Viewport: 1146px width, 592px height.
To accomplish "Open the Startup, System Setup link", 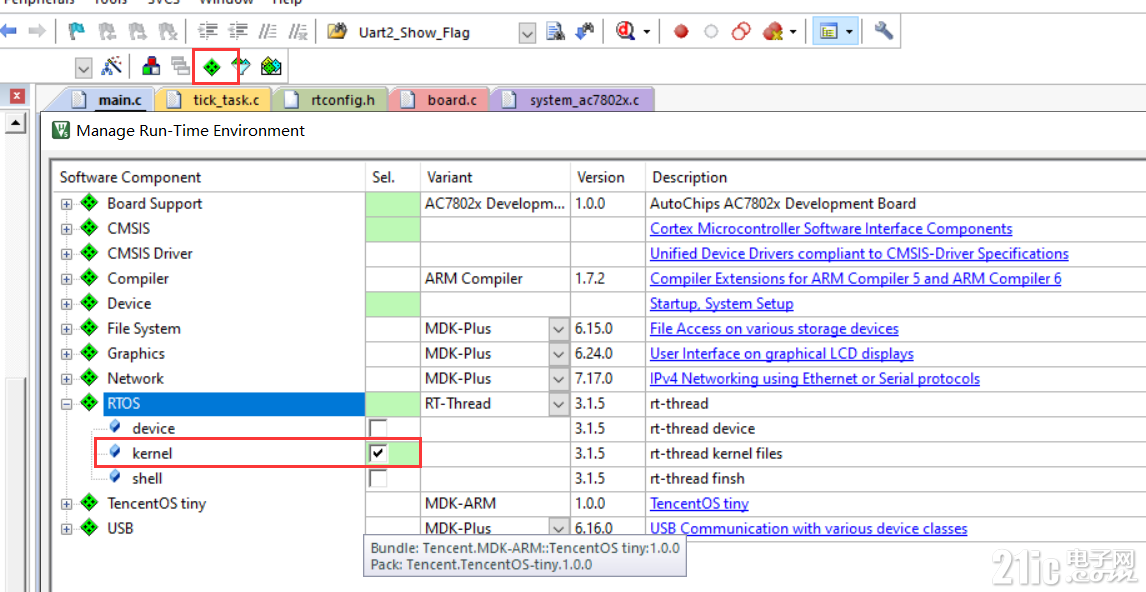I will [721, 303].
